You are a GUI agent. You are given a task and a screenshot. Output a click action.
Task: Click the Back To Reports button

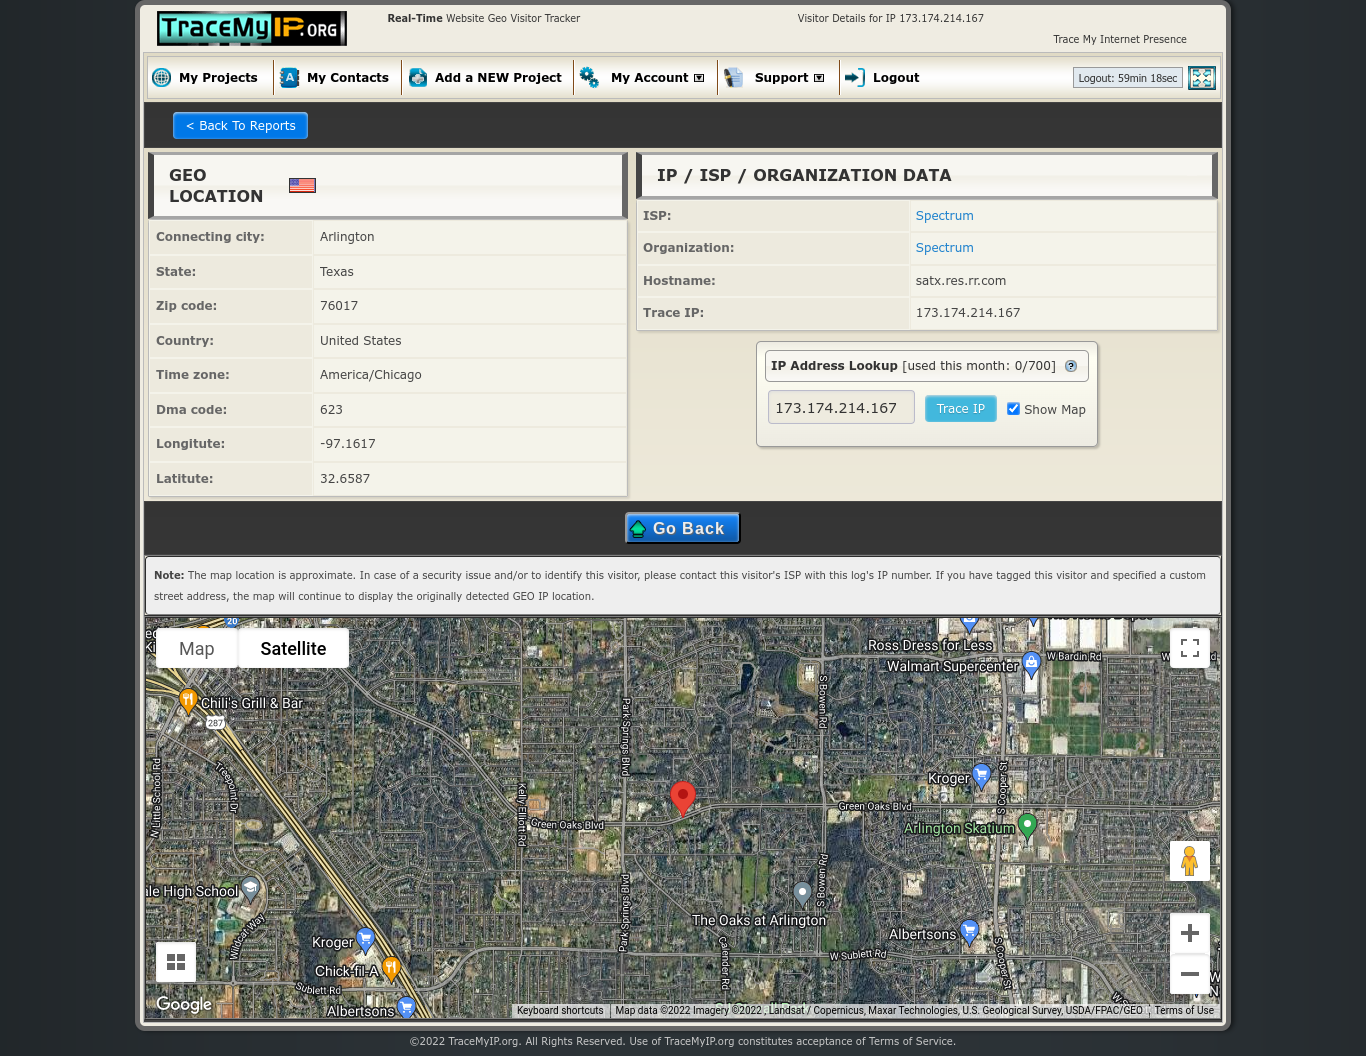(240, 126)
